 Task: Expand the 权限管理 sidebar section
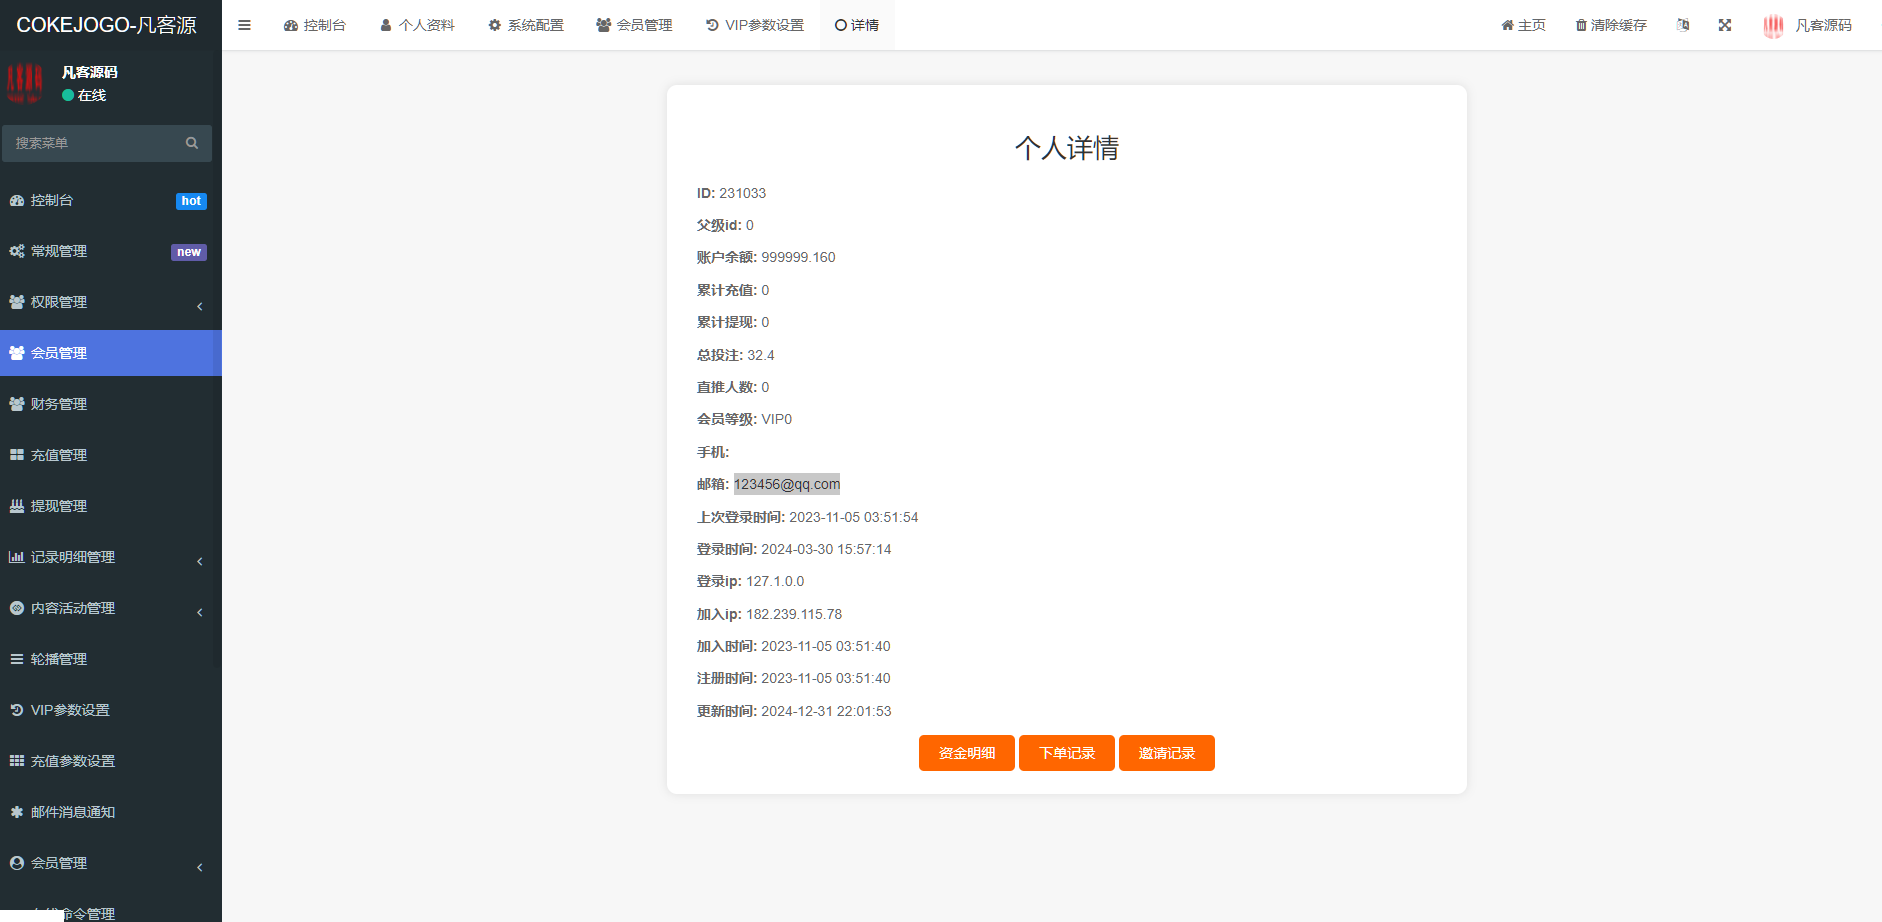pos(60,301)
